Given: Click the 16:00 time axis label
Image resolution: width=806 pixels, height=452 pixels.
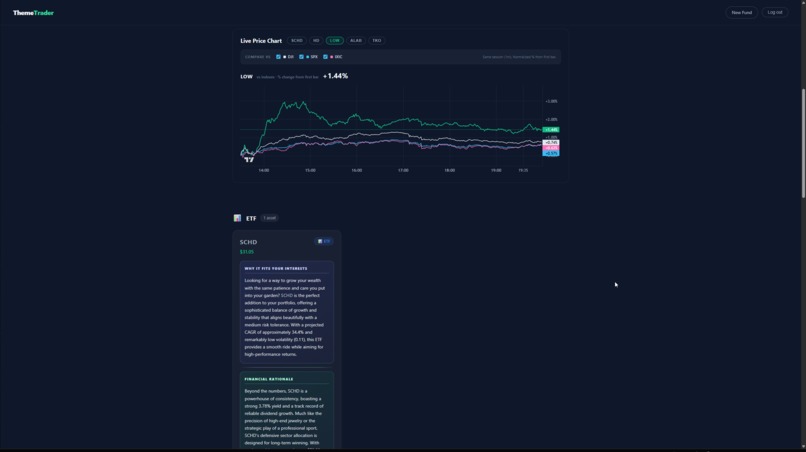Looking at the screenshot, I should pos(356,170).
